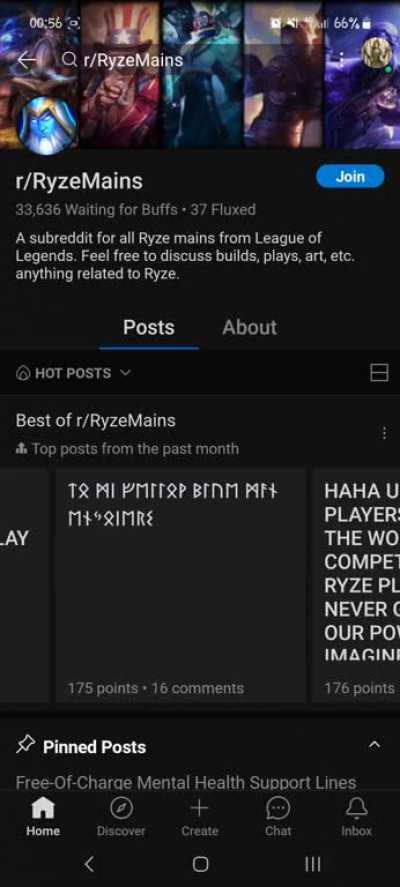Screen dimensions: 400x887
Task: Open the runic text post card
Action: (180, 585)
